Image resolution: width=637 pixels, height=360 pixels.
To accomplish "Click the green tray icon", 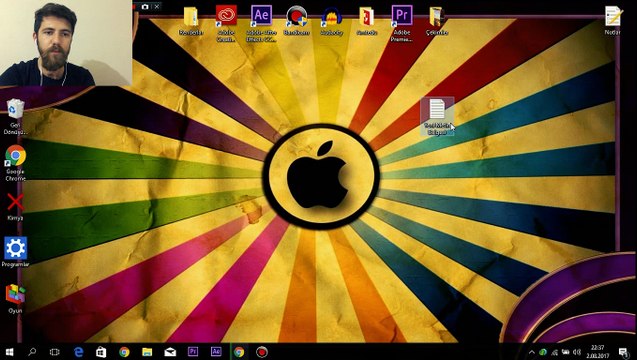I will (543, 352).
